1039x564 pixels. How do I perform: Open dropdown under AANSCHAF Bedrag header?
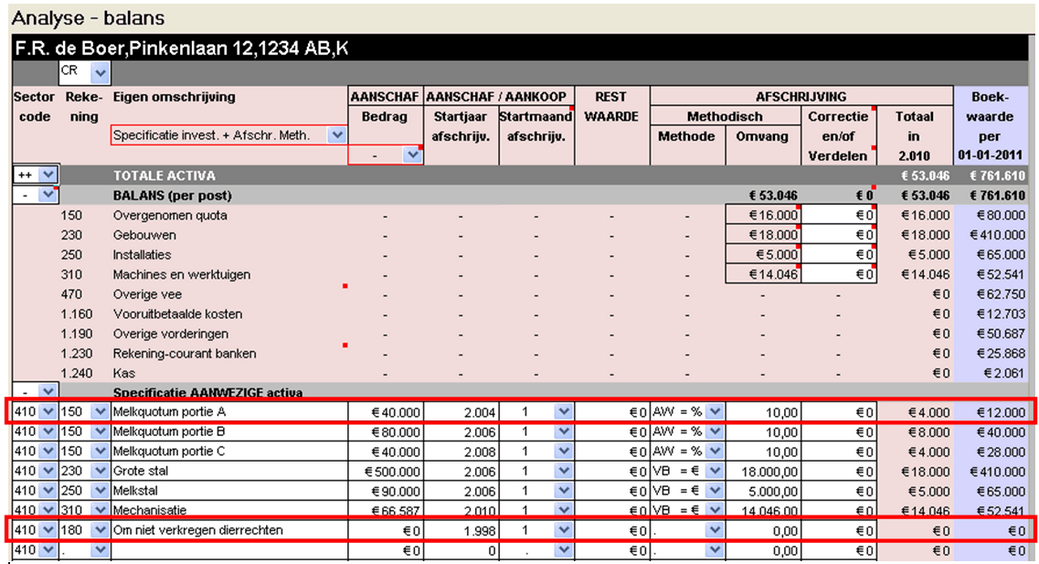tap(411, 154)
